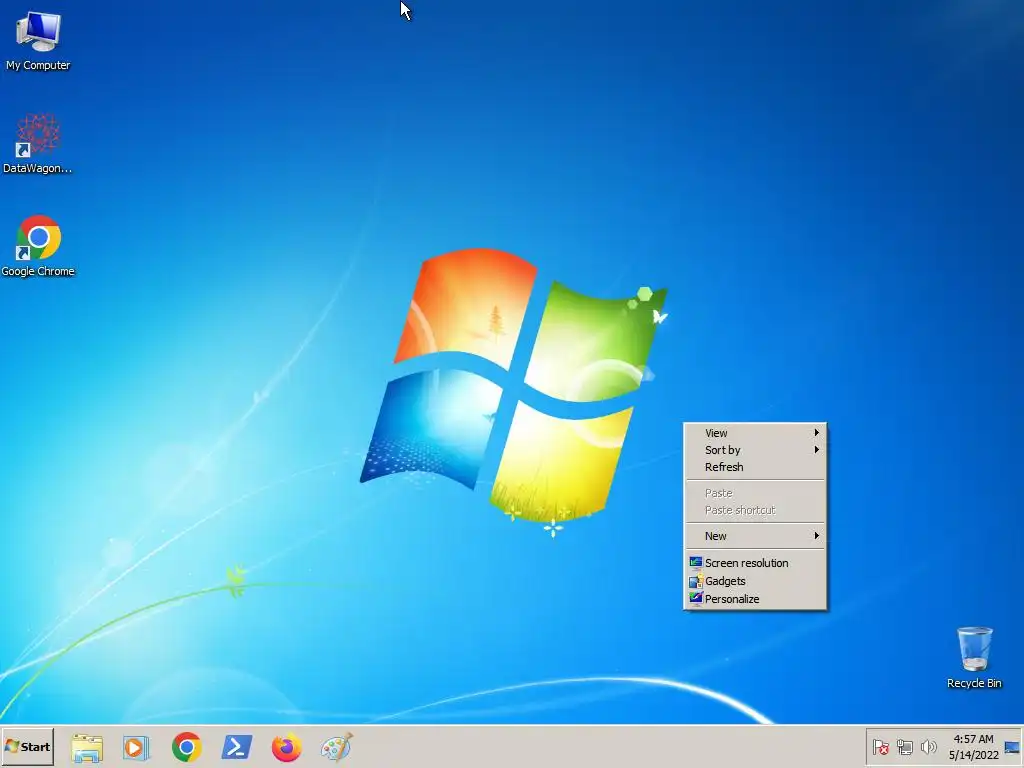Click the arrow beside View
The width and height of the screenshot is (1024, 768).
pyautogui.click(x=816, y=433)
